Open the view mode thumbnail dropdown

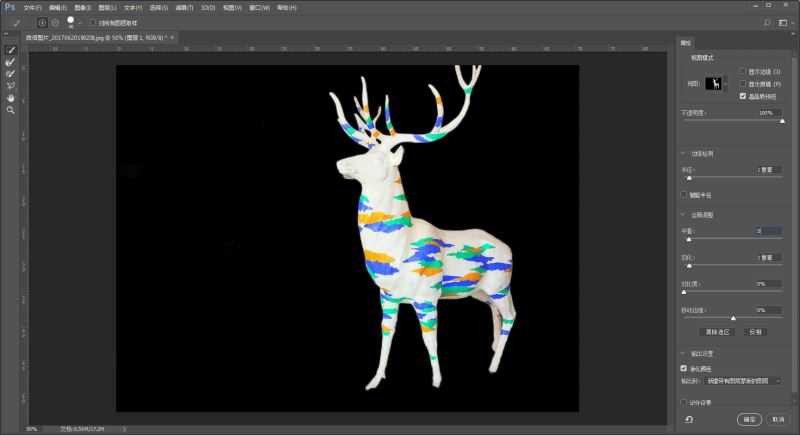point(717,85)
